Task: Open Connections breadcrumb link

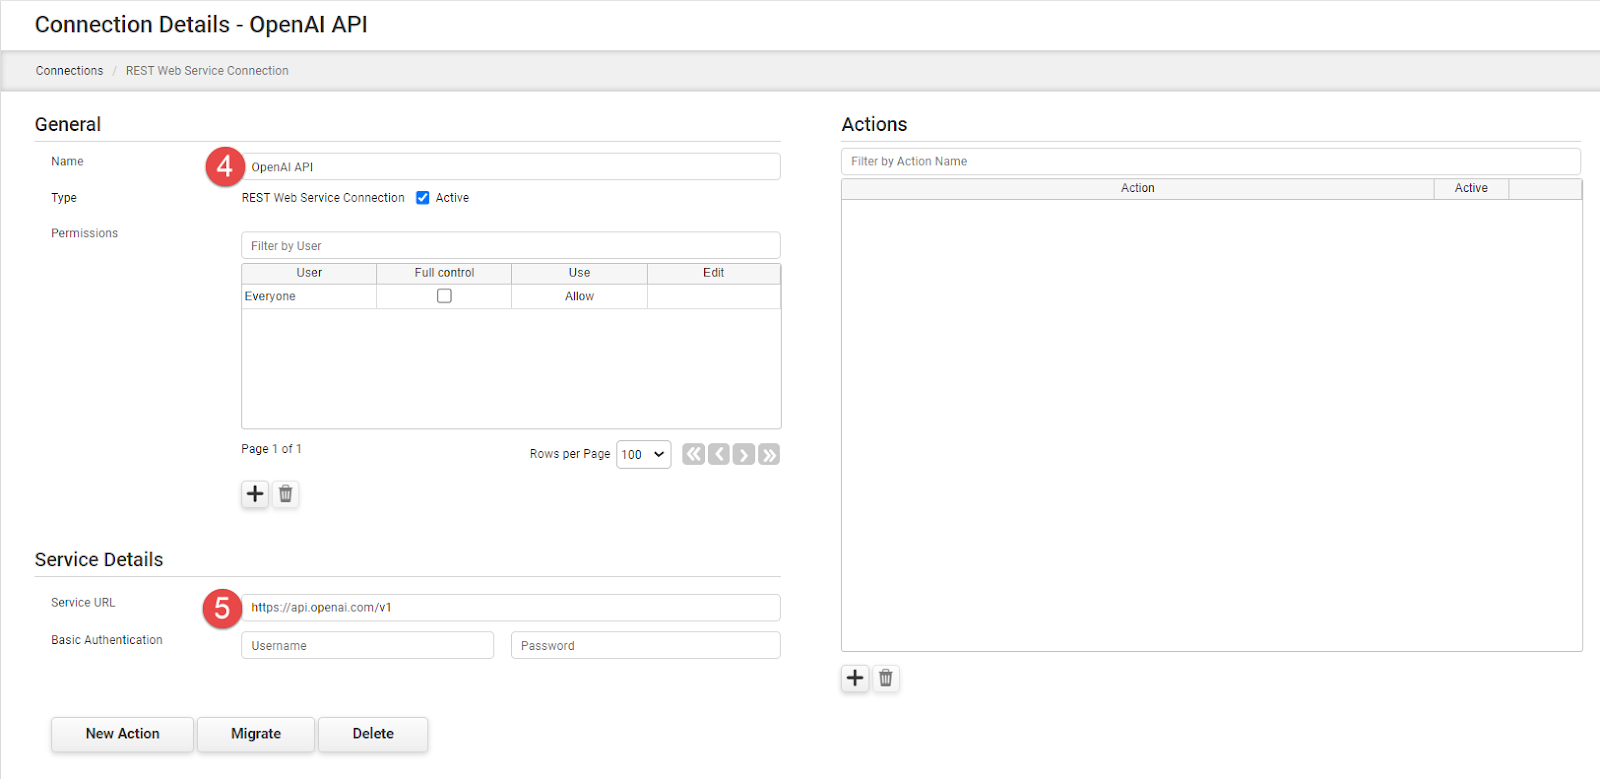Action: [x=69, y=71]
